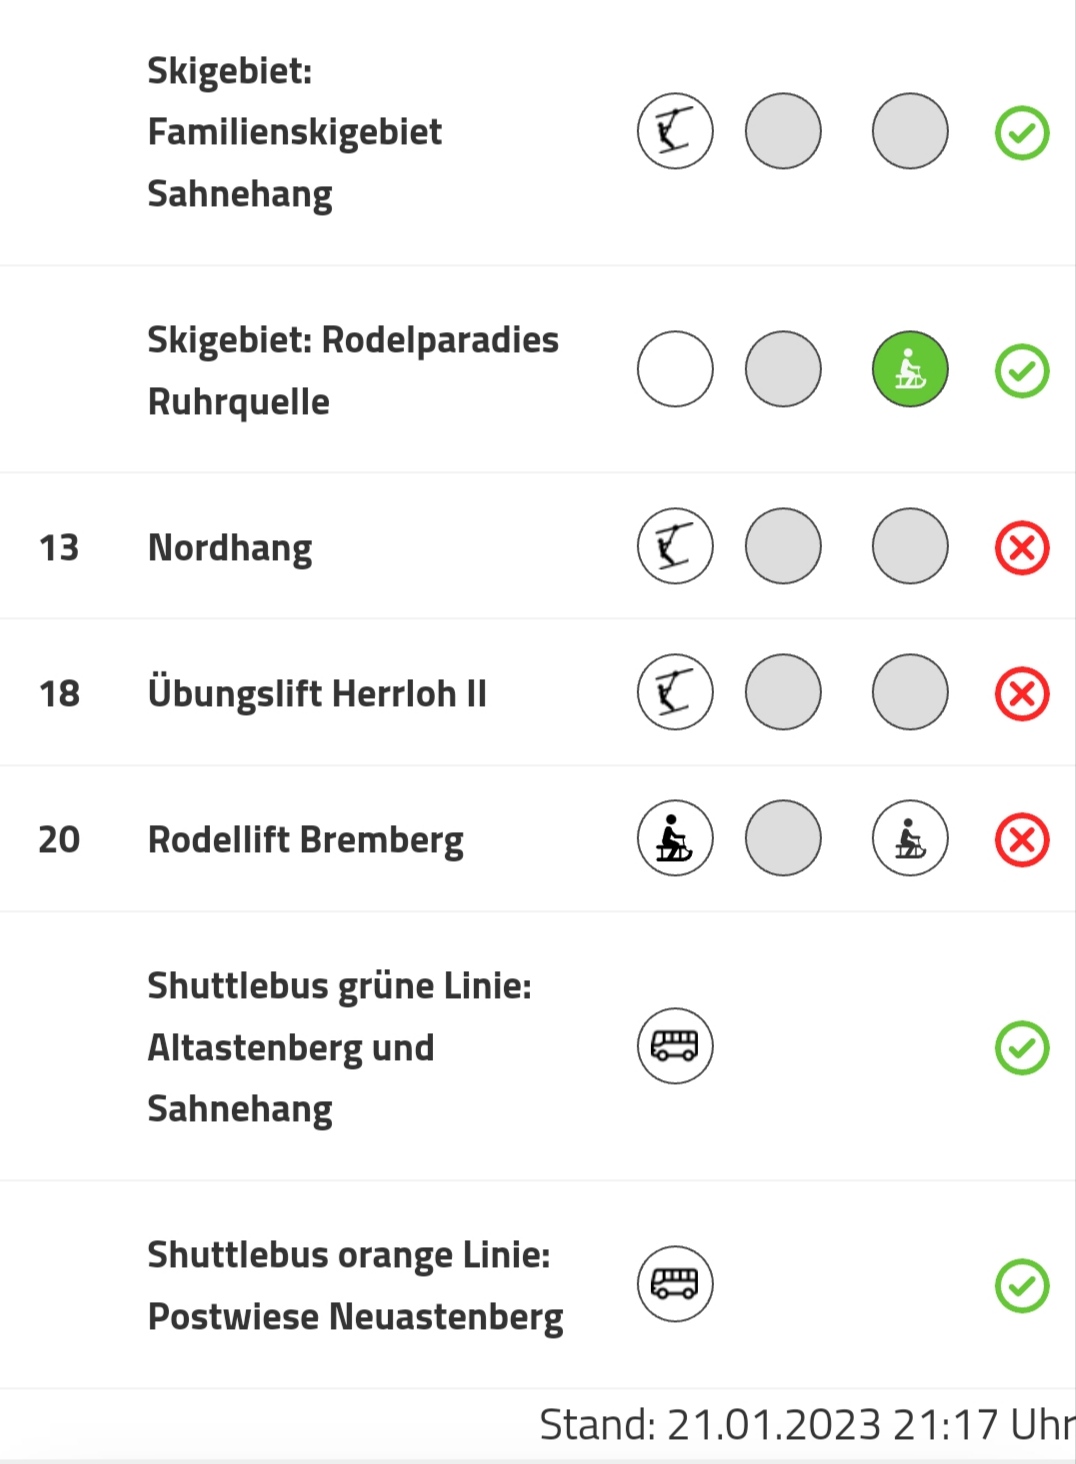Select the Übungslift Herrloh II label

(x=317, y=693)
